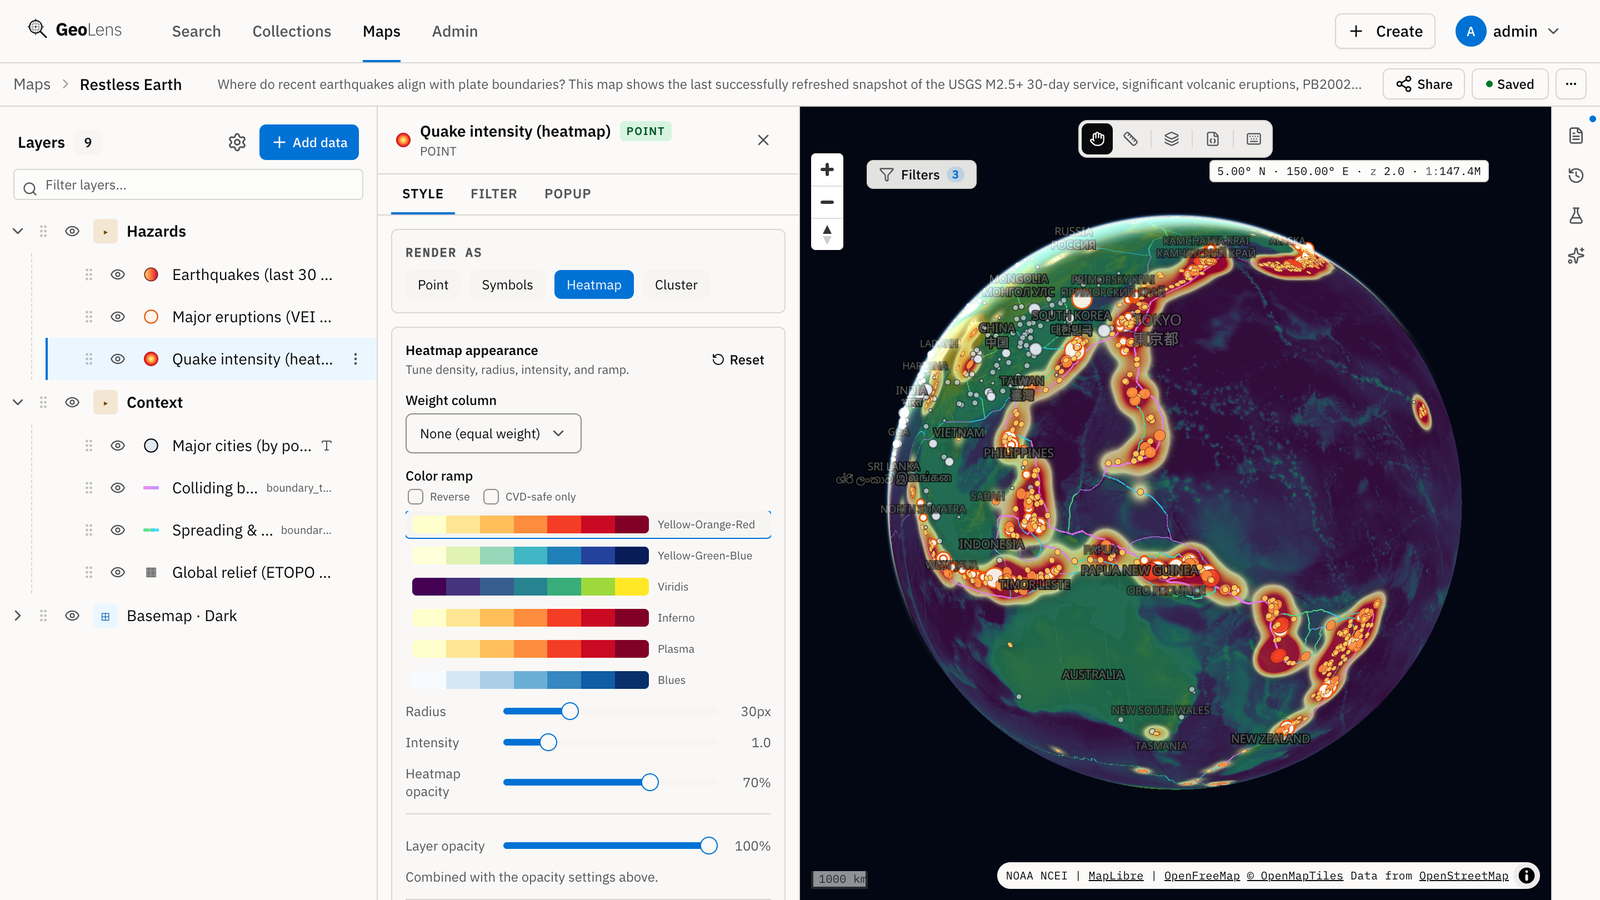
Task: Open the sparkle AI assistant icon
Action: coord(1576,256)
